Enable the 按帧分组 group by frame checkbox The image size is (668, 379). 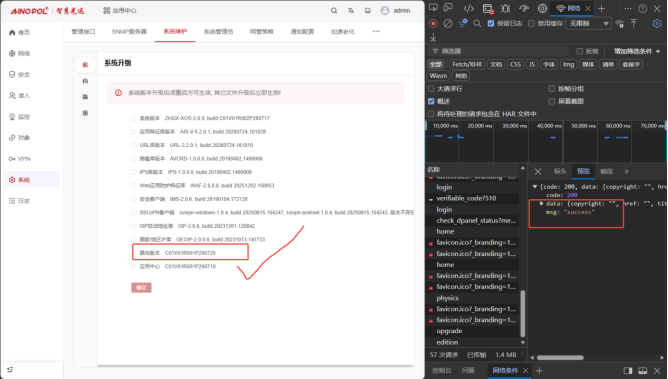tap(552, 89)
